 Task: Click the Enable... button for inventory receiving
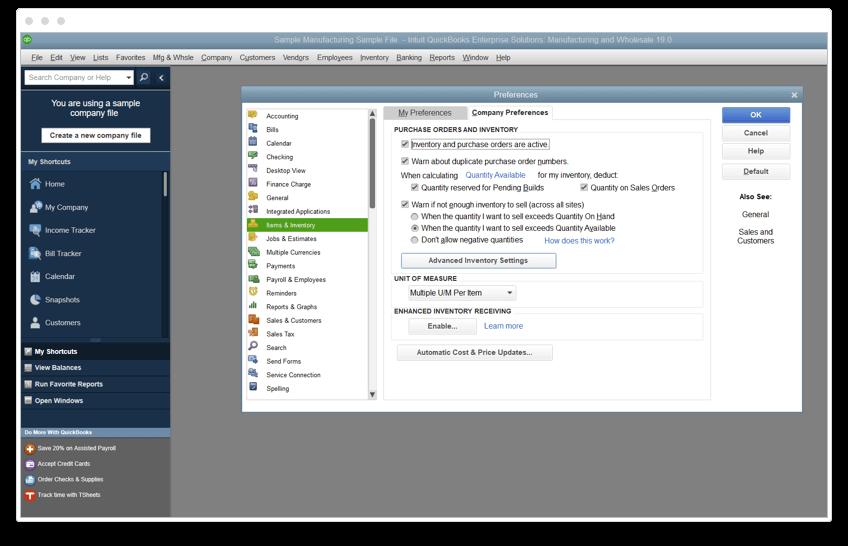coord(442,327)
